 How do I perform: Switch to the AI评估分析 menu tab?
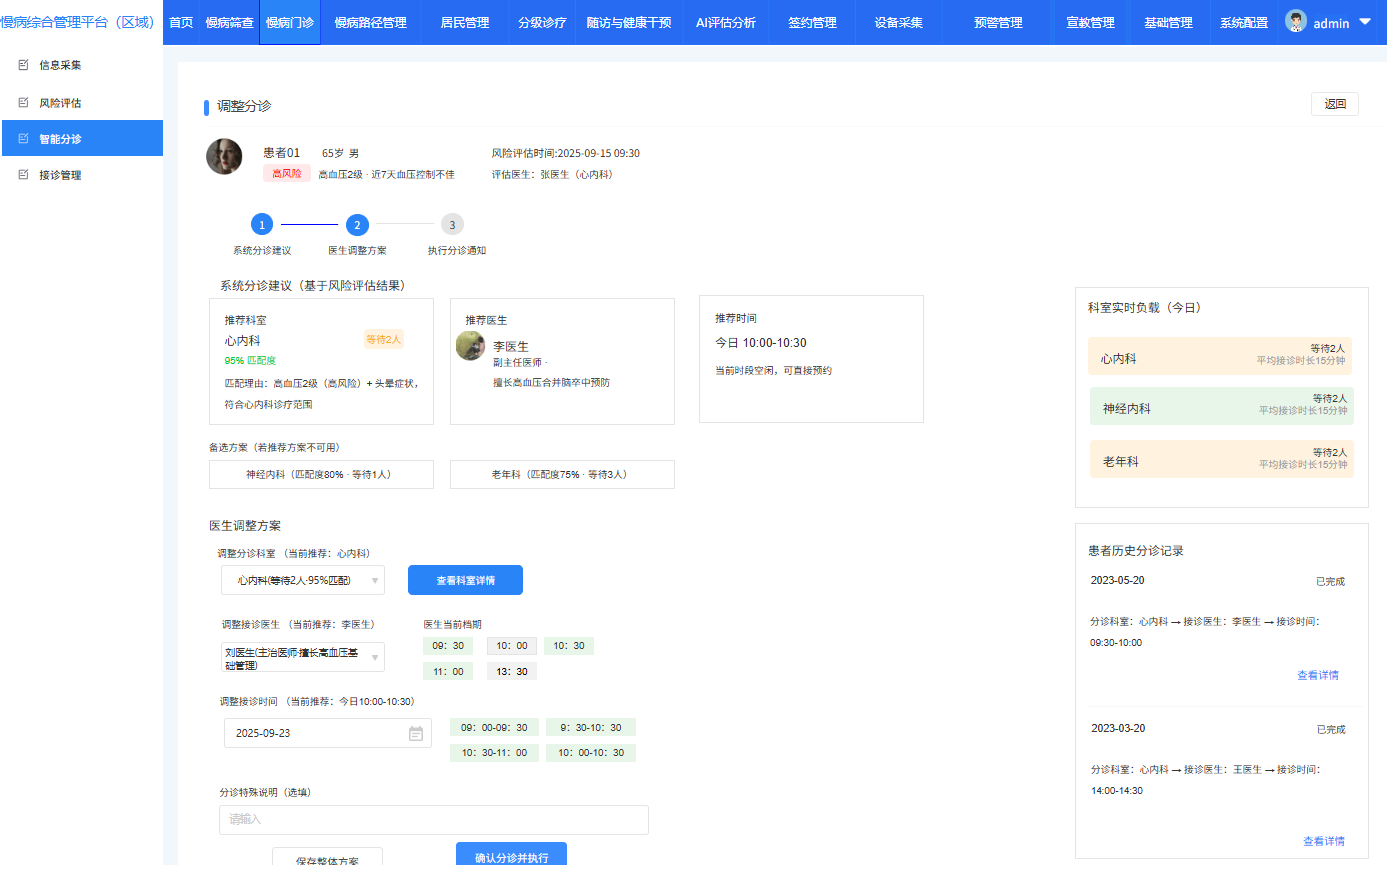pos(725,22)
